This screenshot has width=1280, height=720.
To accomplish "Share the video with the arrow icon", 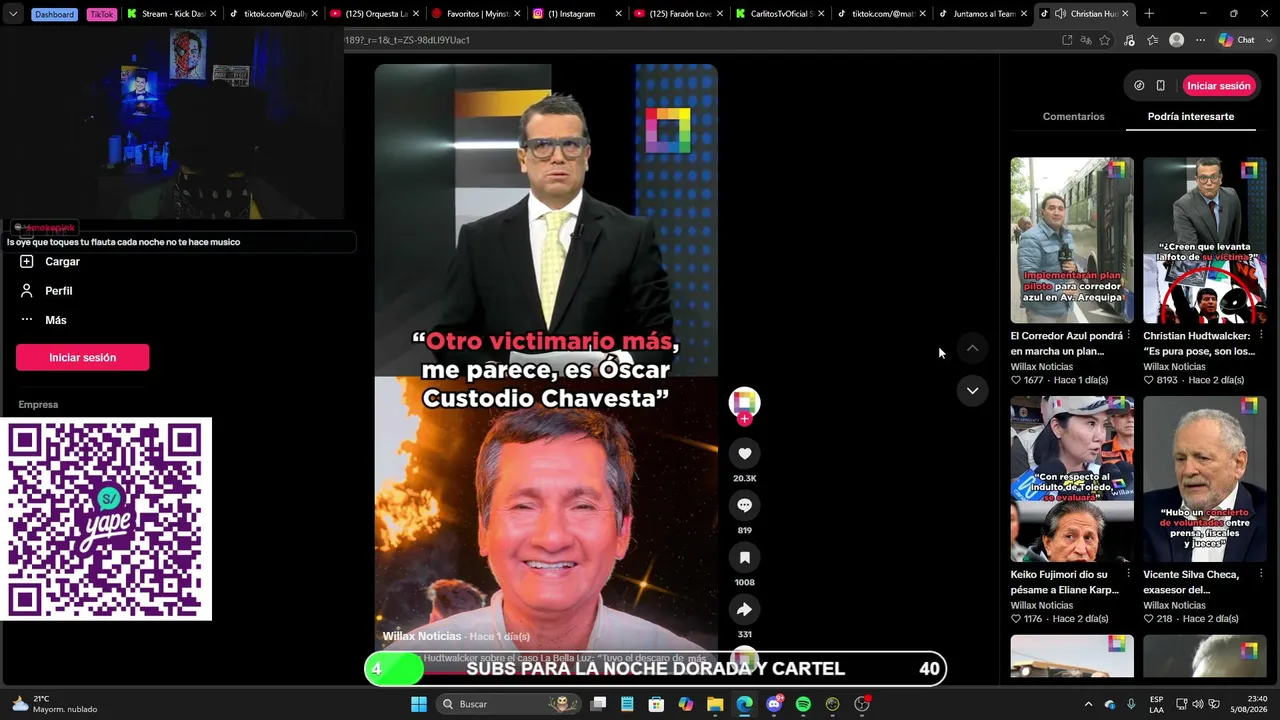I will pos(744,609).
